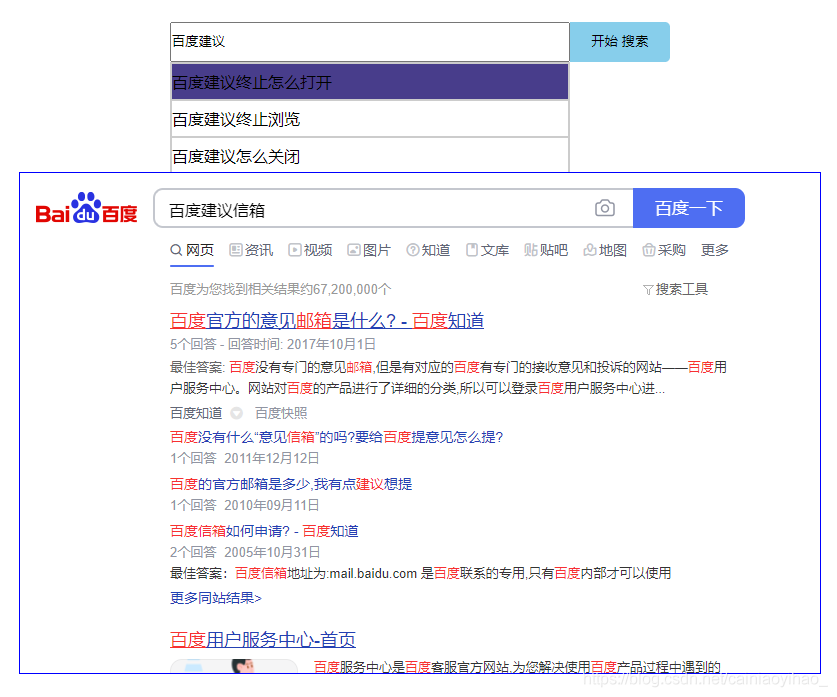Select suggestion 百度建议终止怎么打开
This screenshot has height=697, width=837.
pos(369,82)
